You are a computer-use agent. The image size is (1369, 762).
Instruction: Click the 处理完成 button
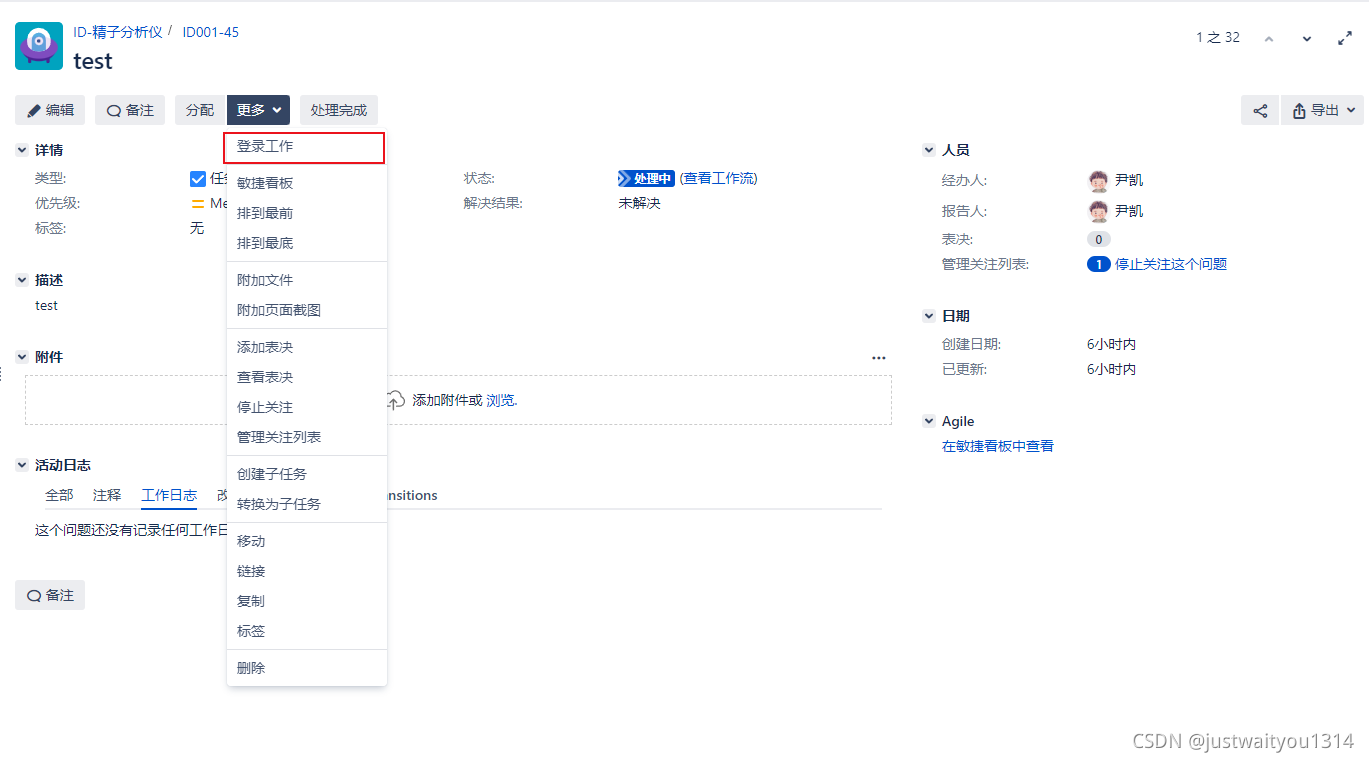click(x=338, y=110)
